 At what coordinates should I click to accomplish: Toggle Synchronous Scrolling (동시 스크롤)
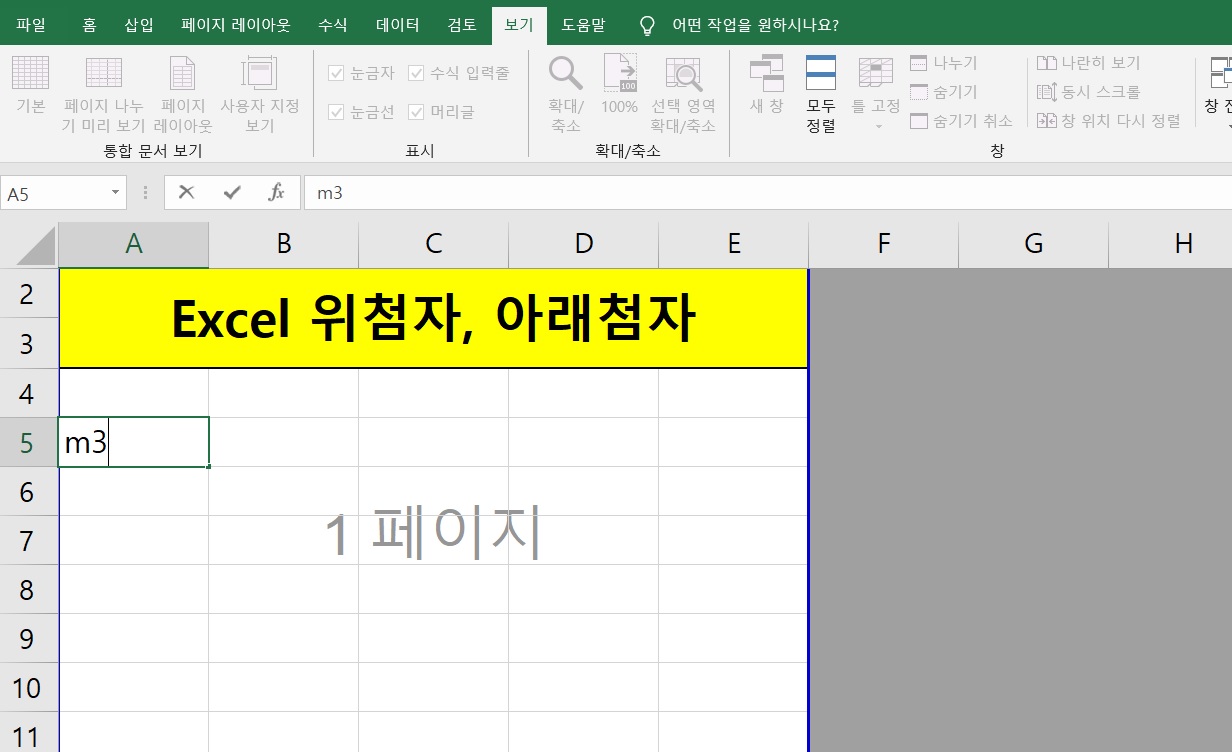pos(1088,91)
